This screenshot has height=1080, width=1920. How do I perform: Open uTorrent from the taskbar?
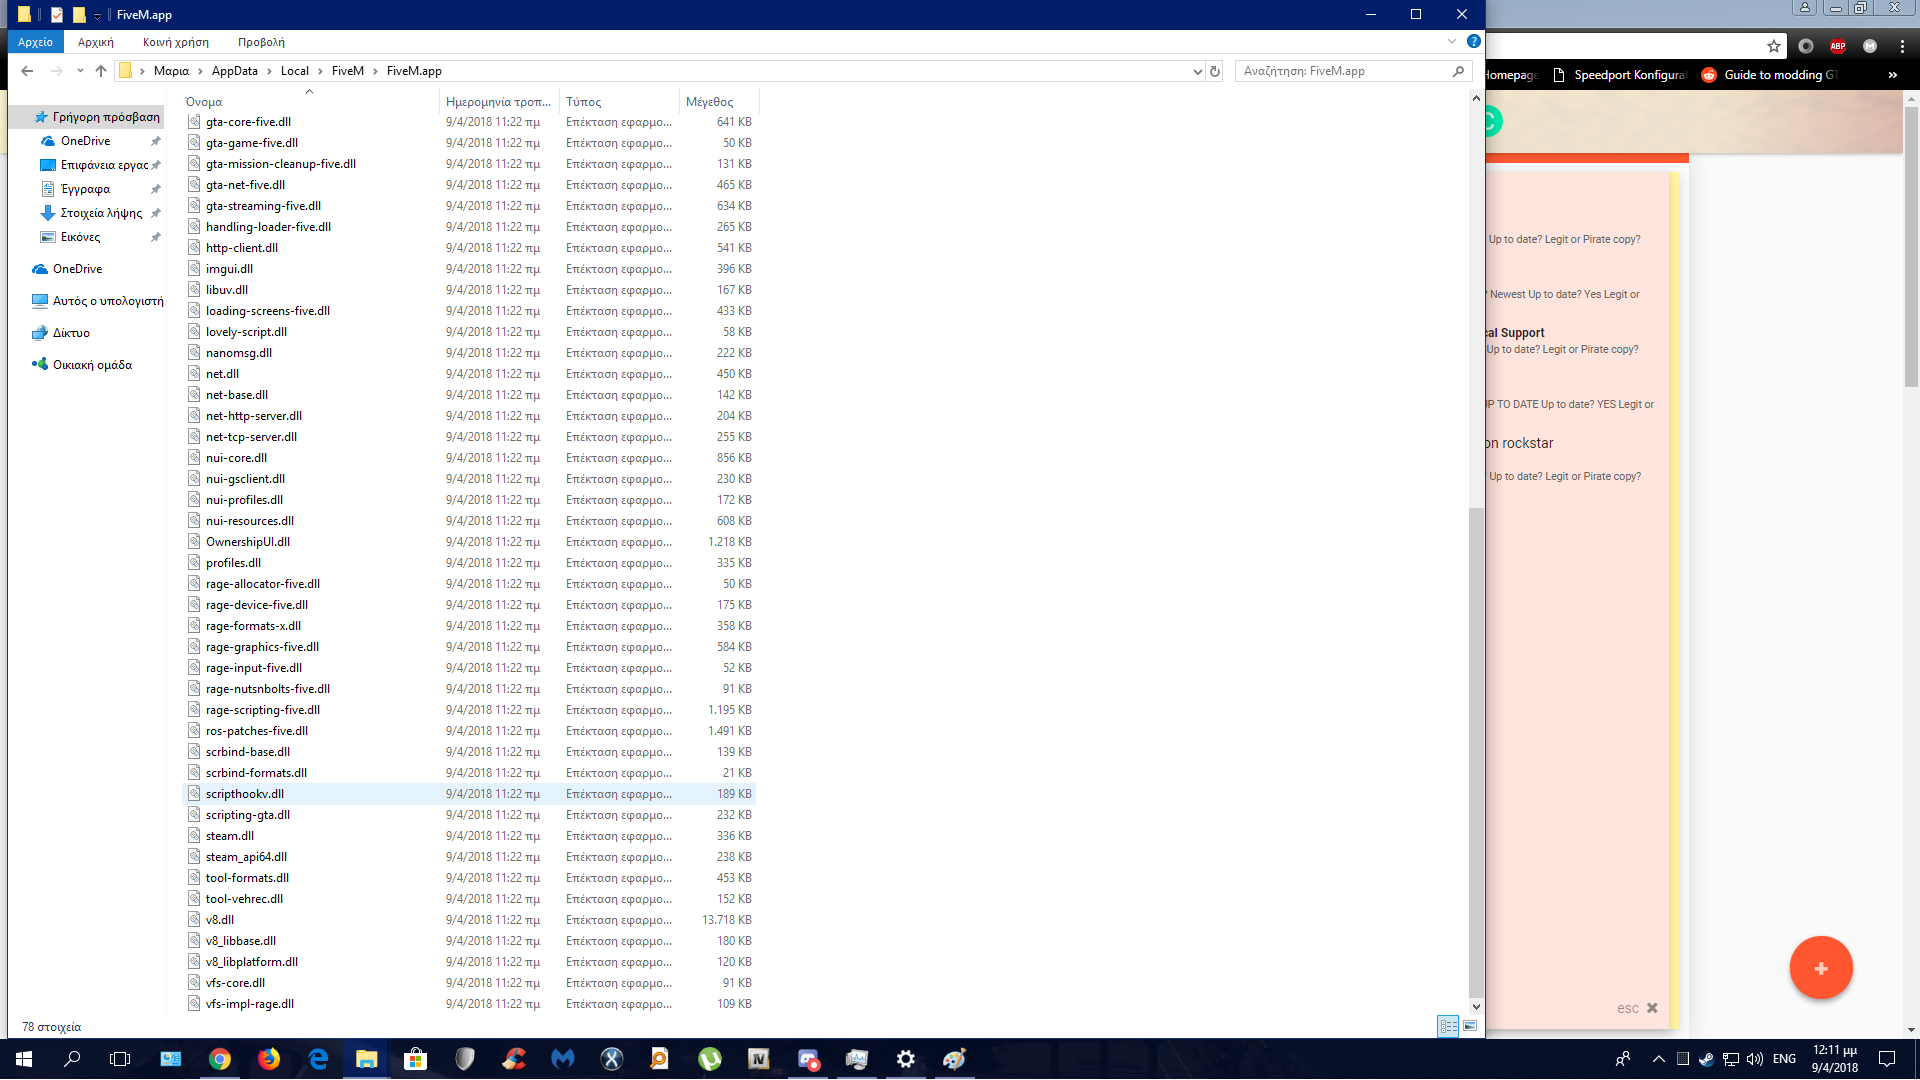710,1059
